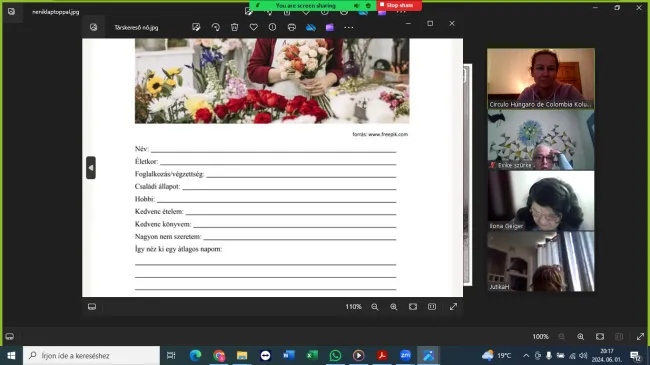Open the three-dots more options menu
650x365 pixels.
349,27
